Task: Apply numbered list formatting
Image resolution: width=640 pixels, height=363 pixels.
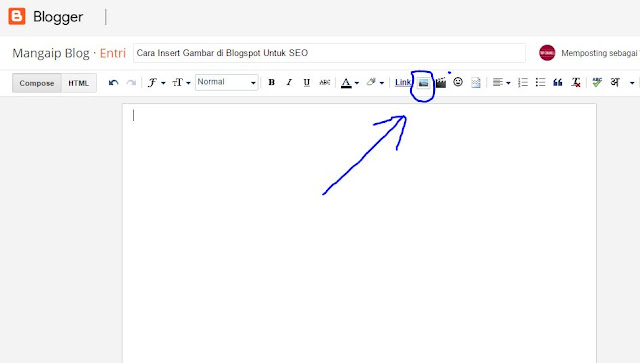Action: 523,83
